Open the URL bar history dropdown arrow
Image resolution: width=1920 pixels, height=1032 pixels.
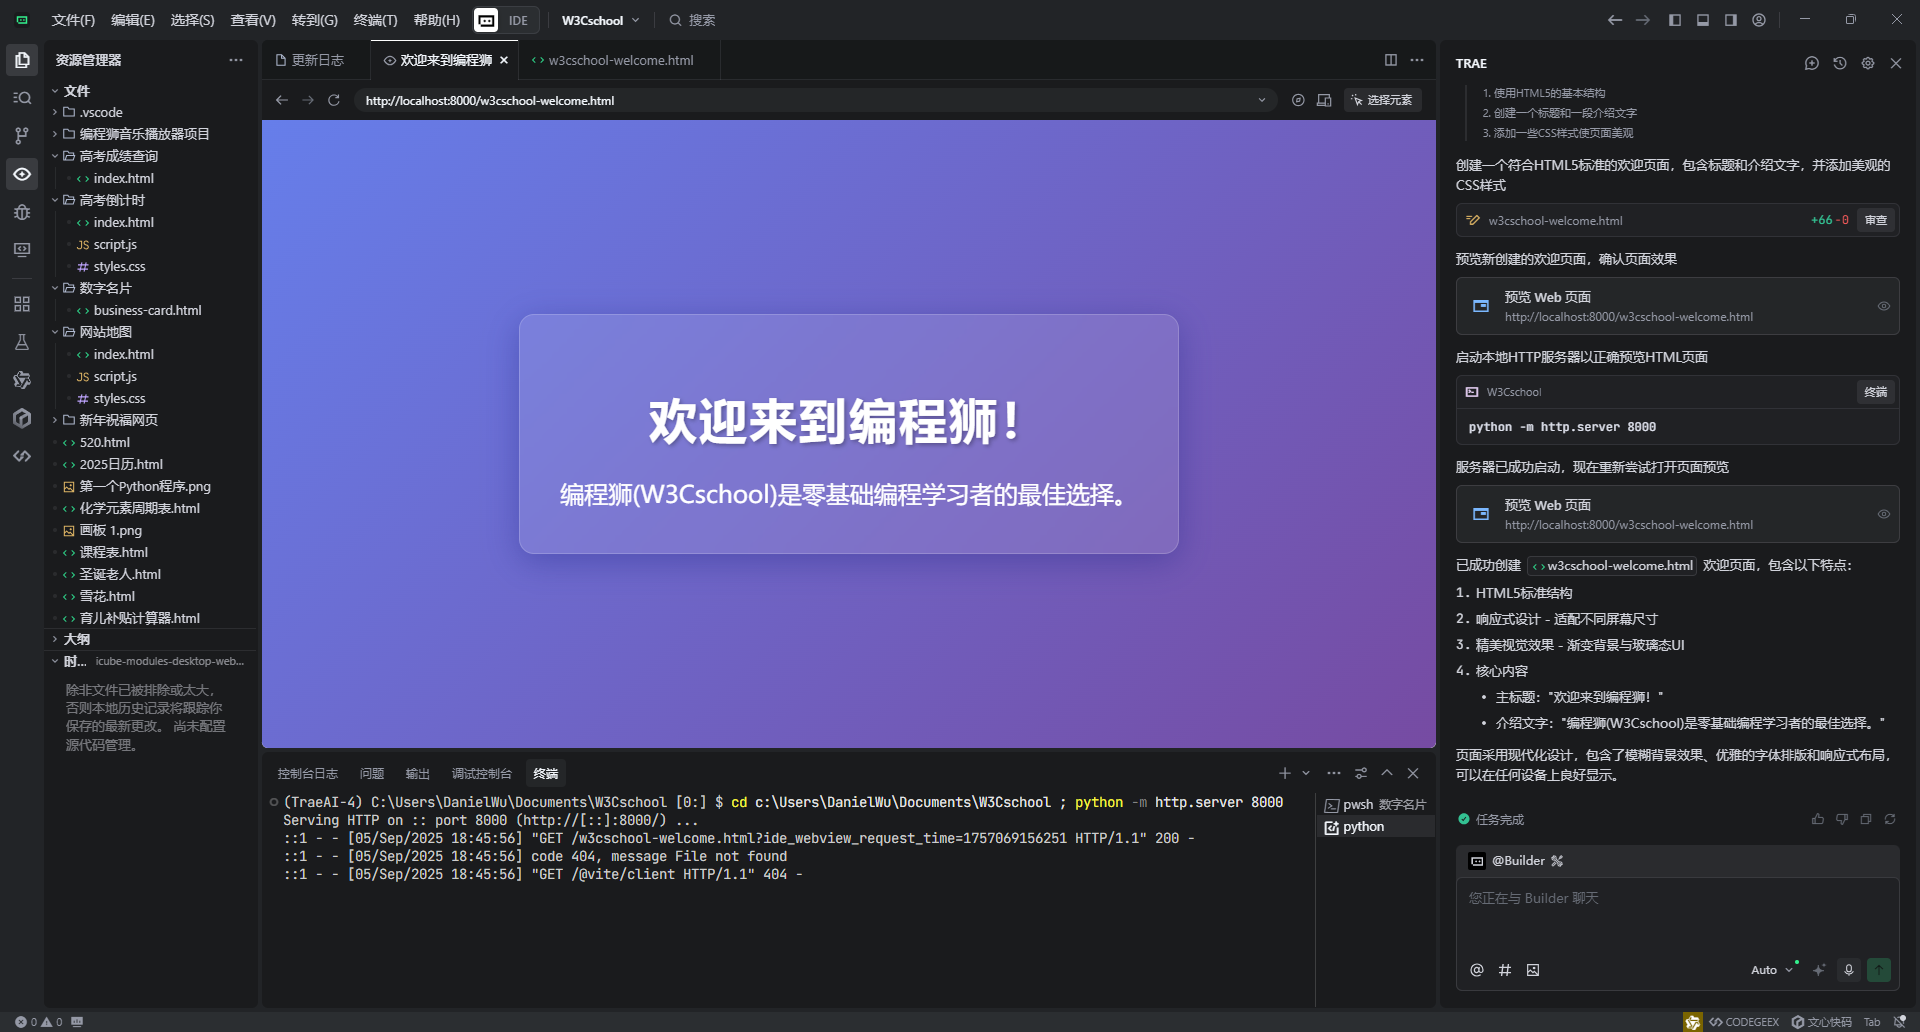coord(1262,100)
